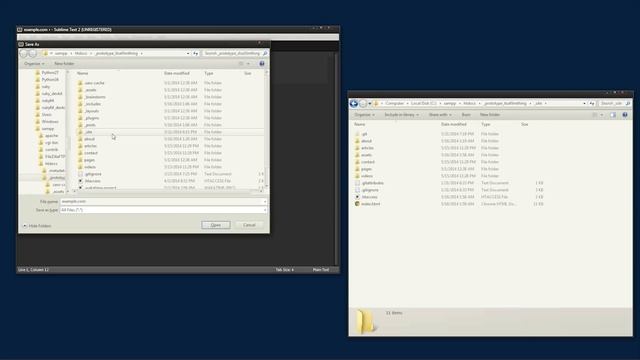Viewport: 640px width, 360px height.
Task: Click the Open button
Action: pyautogui.click(x=216, y=225)
